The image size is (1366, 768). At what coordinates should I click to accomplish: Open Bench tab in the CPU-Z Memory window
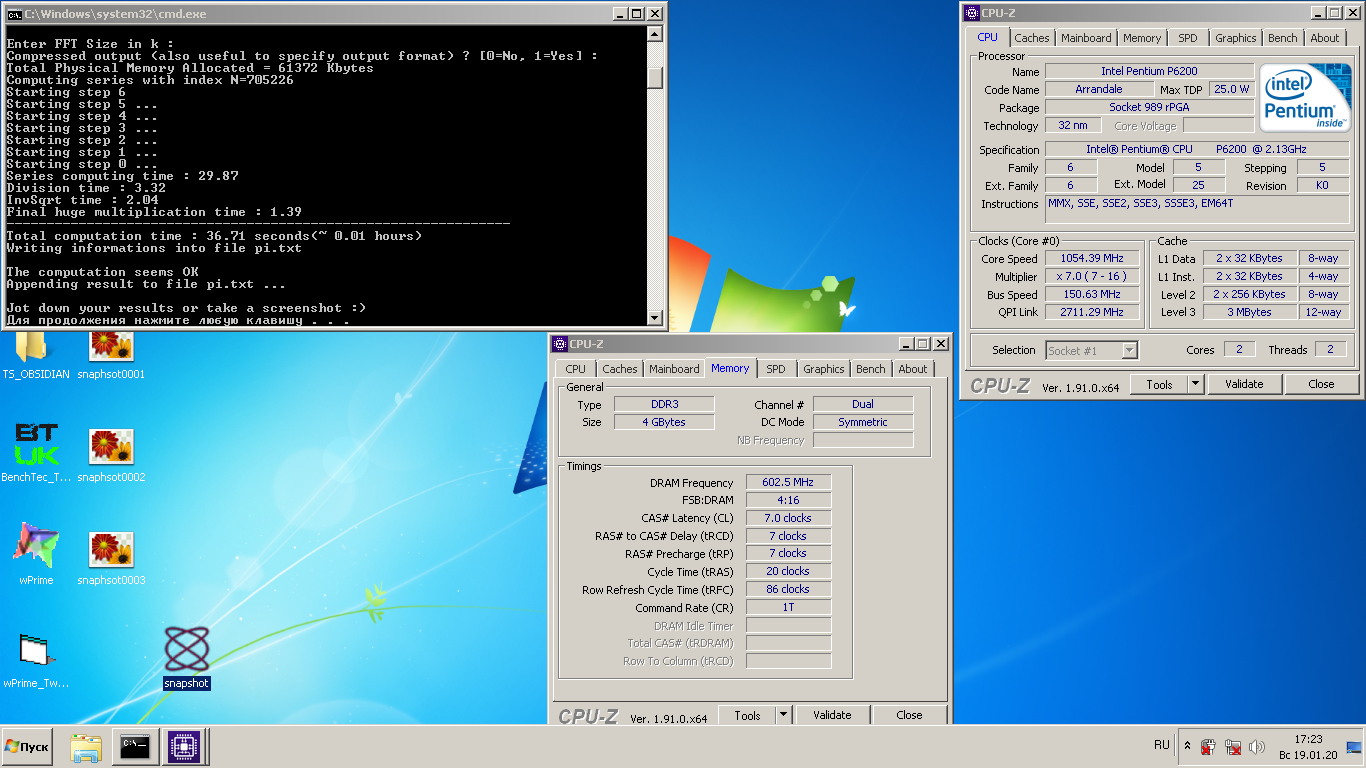(x=870, y=369)
